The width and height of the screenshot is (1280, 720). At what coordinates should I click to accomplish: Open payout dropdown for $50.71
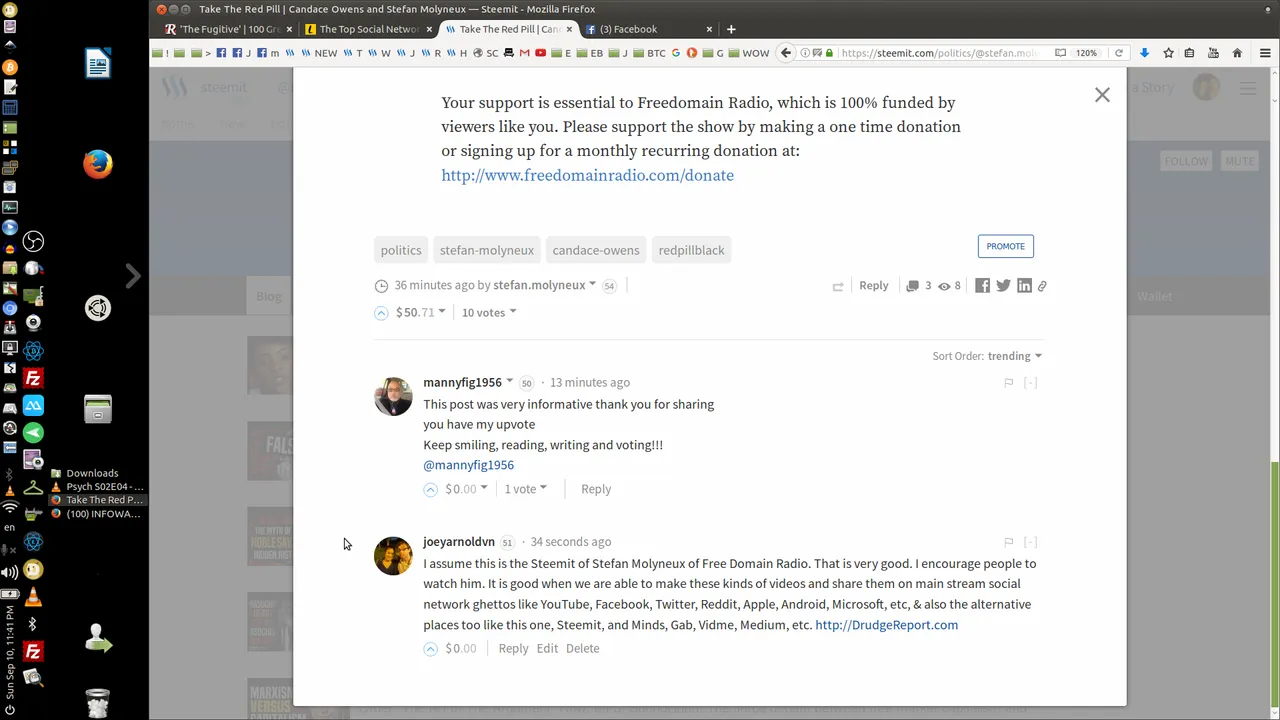pos(421,312)
